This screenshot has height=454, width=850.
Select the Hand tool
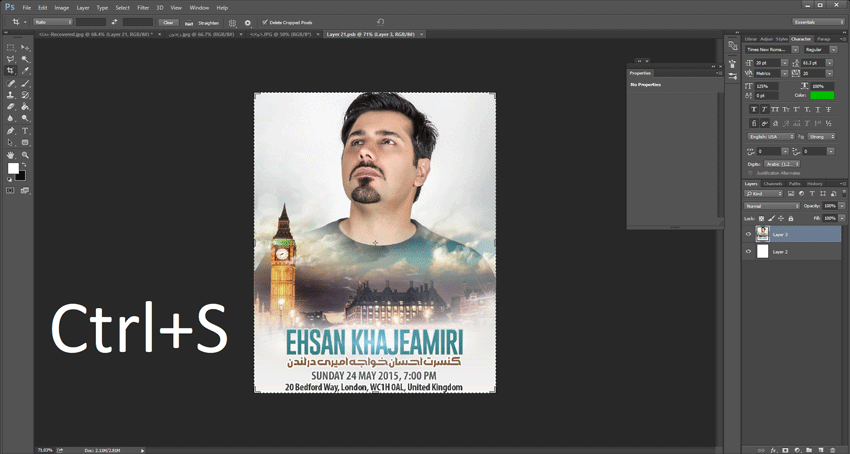(10, 155)
